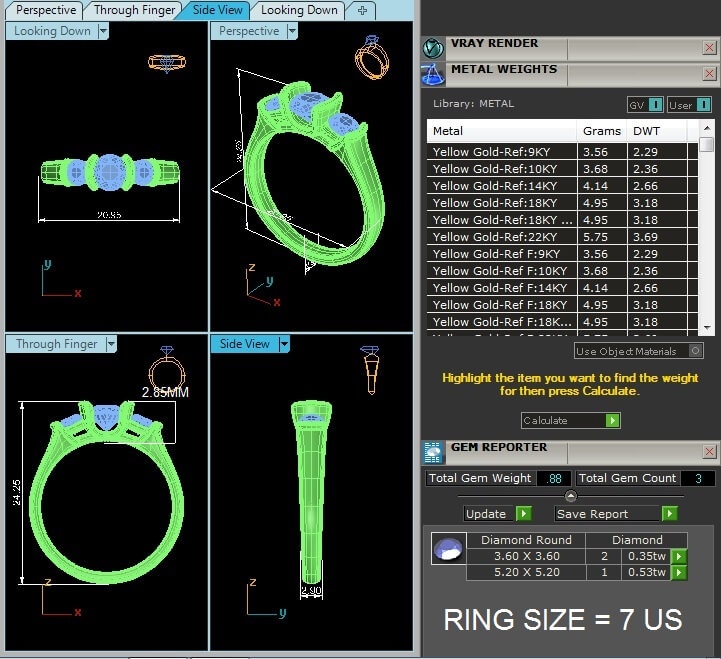Viewport: 721px width, 659px height.
Task: Click the Gem Reporter panel icon
Action: 433,452
